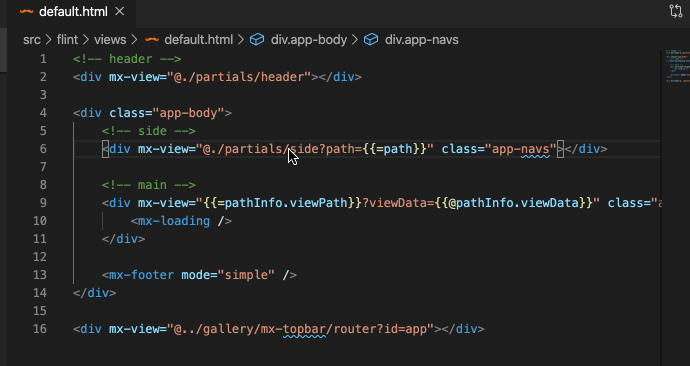Click the 'flint' breadcrumb segment

click(67, 40)
